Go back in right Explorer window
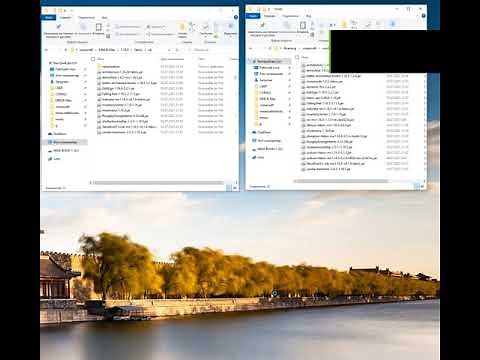 250,48
